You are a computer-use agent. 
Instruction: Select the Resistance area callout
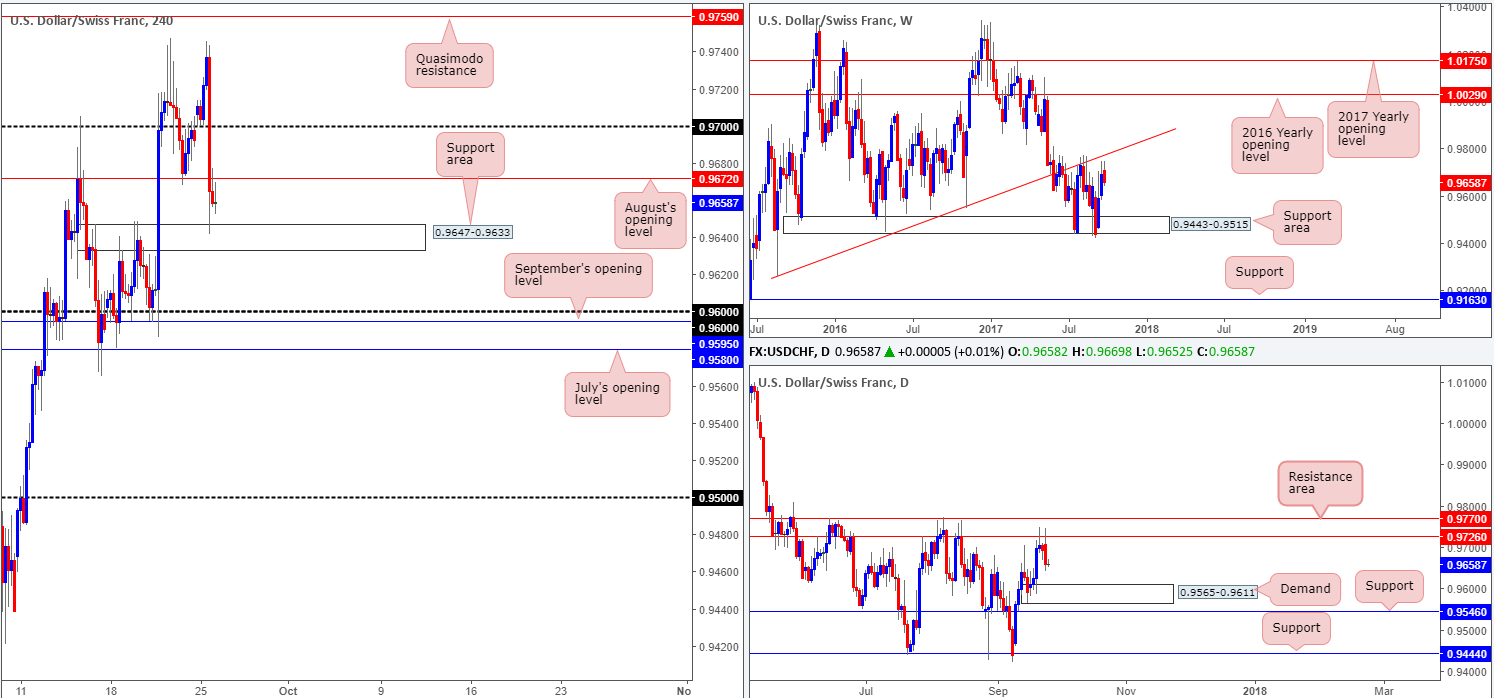(x=1320, y=485)
